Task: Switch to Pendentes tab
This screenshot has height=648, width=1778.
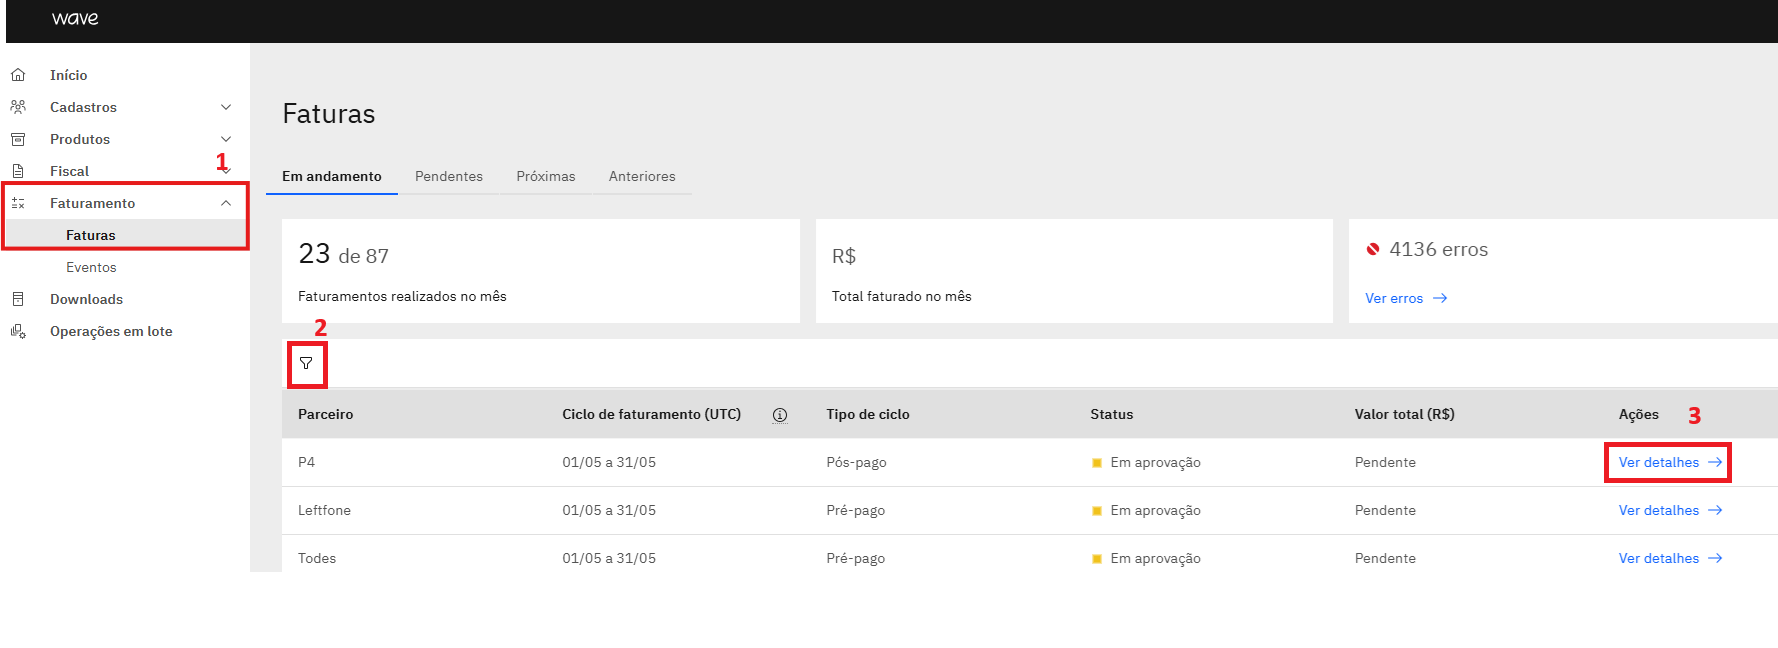Action: pyautogui.click(x=449, y=176)
